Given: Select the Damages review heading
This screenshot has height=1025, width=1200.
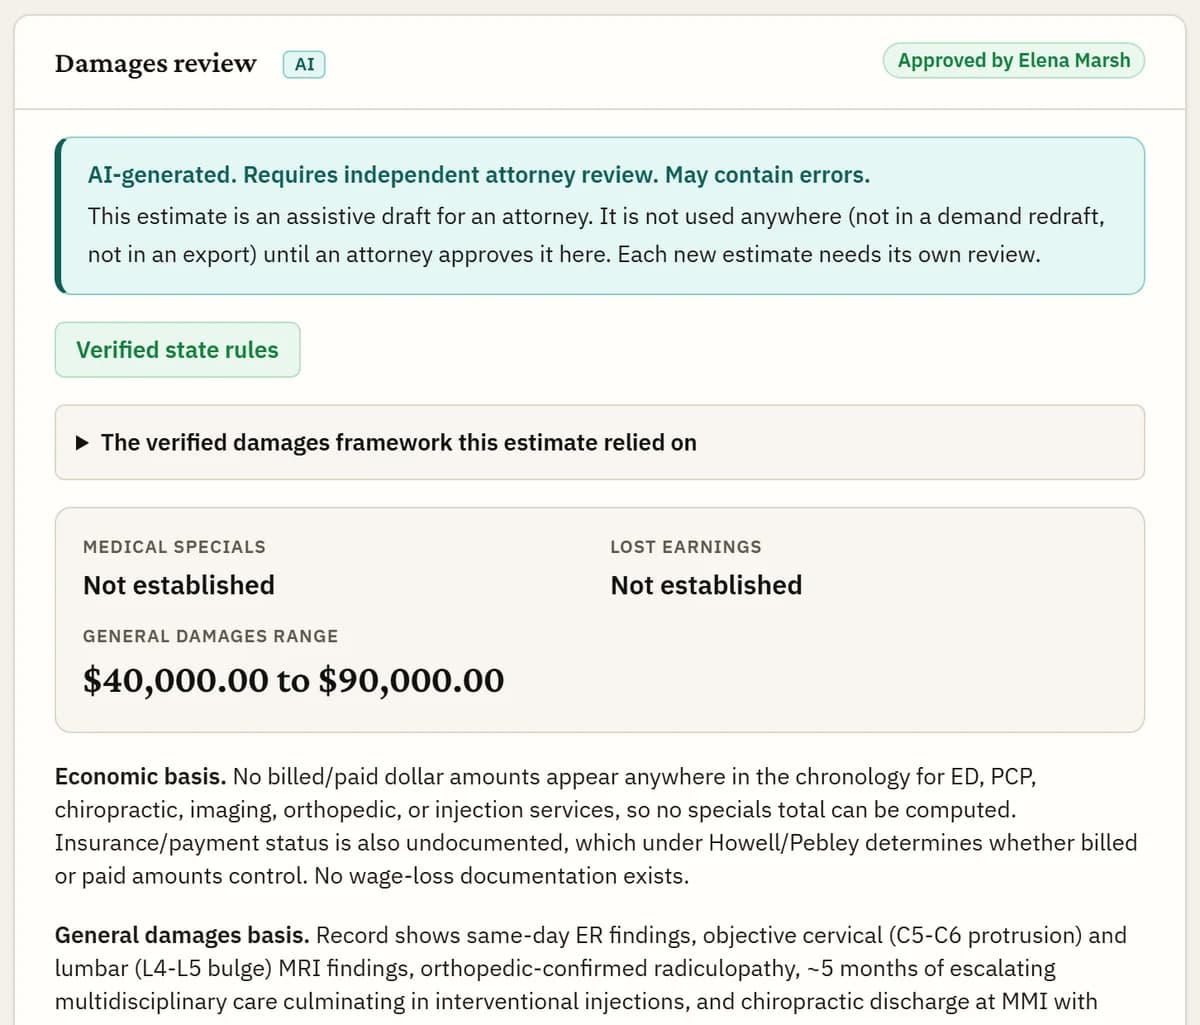Looking at the screenshot, I should pos(156,63).
